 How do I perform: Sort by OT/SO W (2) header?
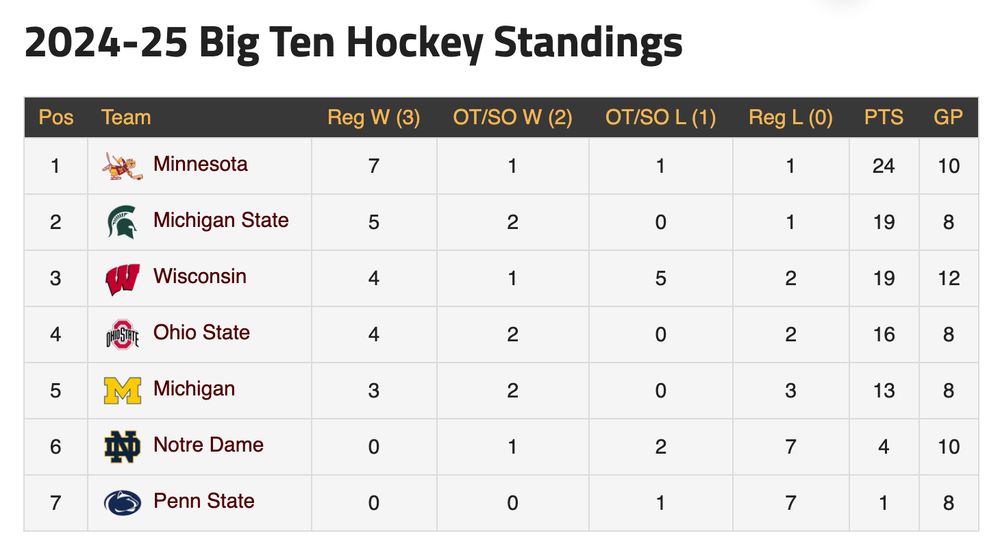(x=512, y=117)
